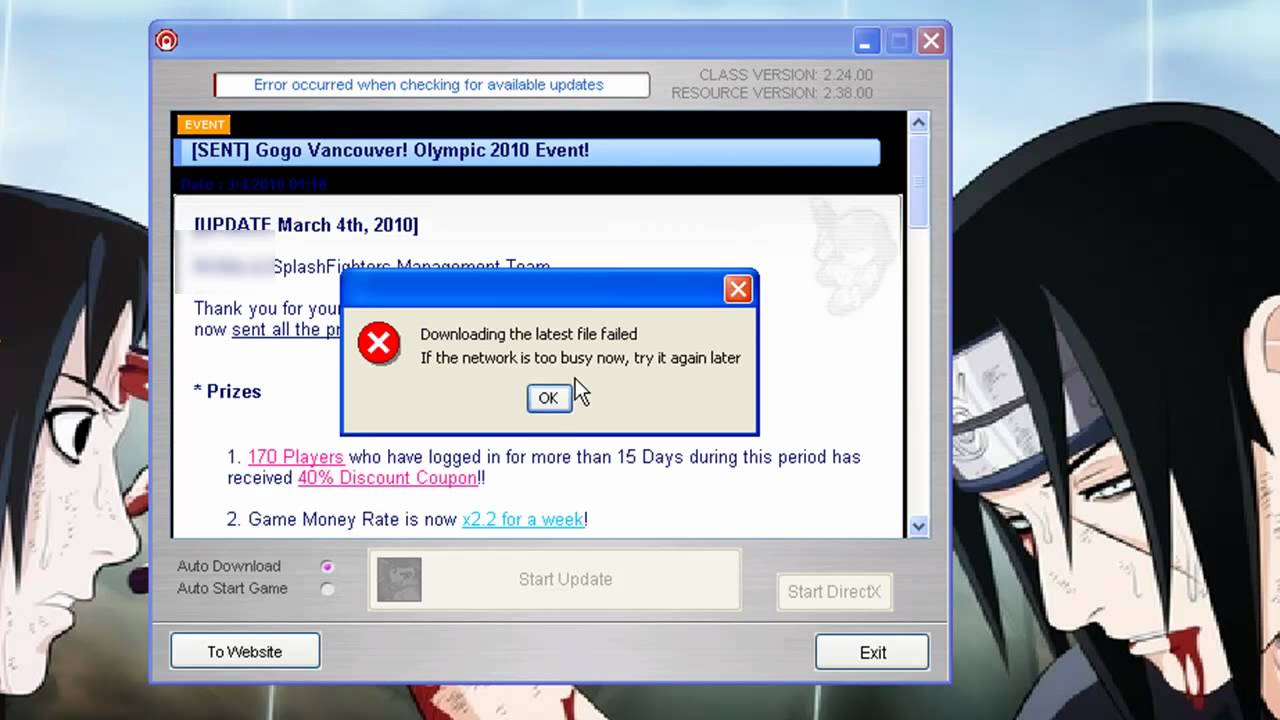The height and width of the screenshot is (720, 1280).
Task: Open the To Website button
Action: click(x=245, y=651)
